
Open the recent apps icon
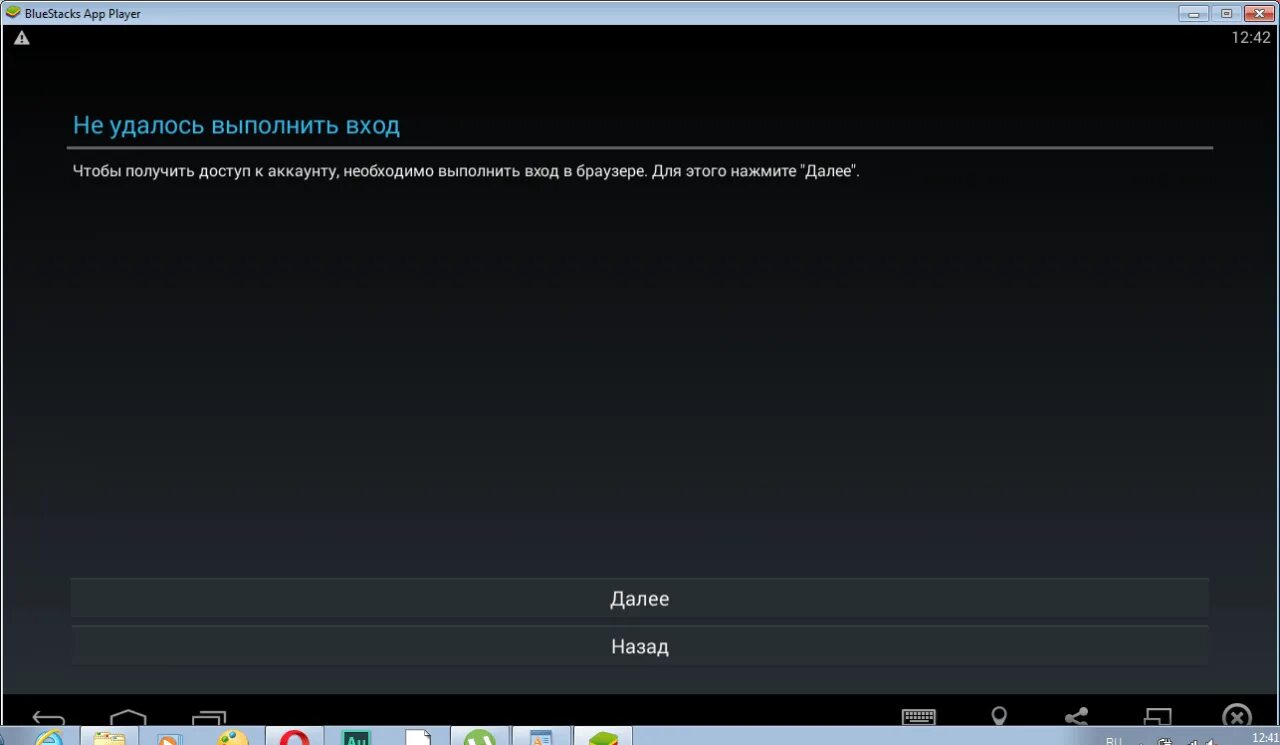click(x=209, y=719)
